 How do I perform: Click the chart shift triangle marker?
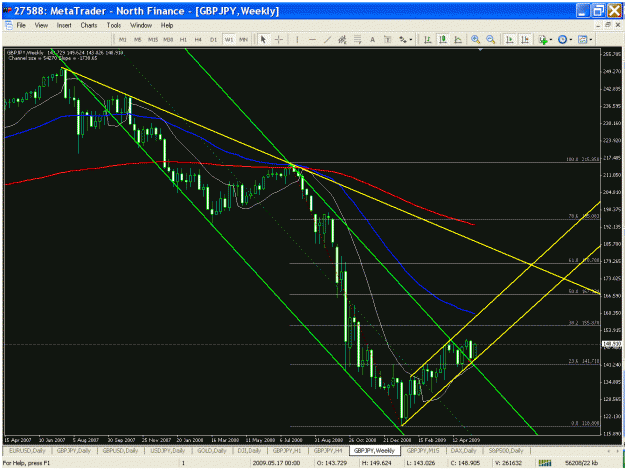tap(480, 49)
